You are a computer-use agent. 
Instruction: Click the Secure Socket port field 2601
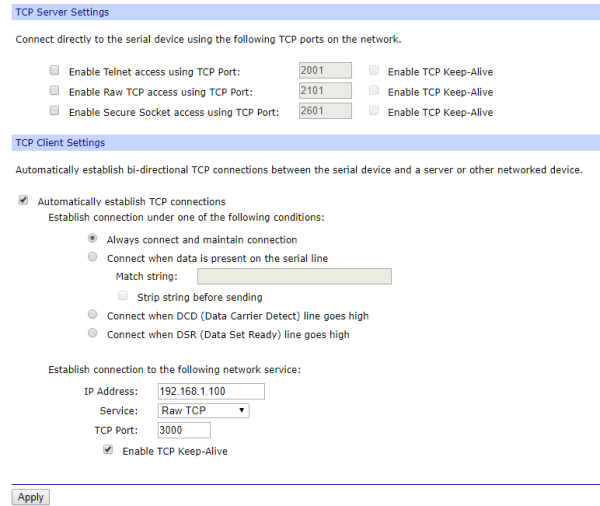click(x=325, y=111)
